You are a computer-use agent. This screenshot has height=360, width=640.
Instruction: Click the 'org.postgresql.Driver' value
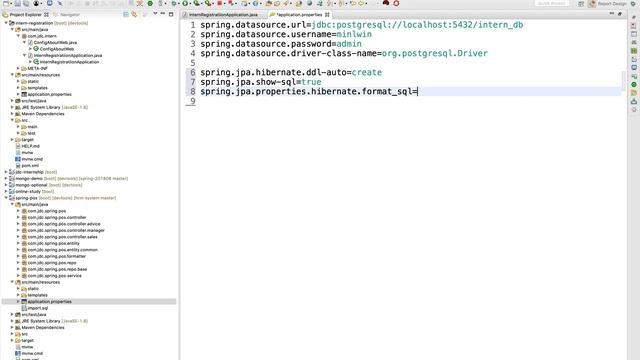(435, 53)
